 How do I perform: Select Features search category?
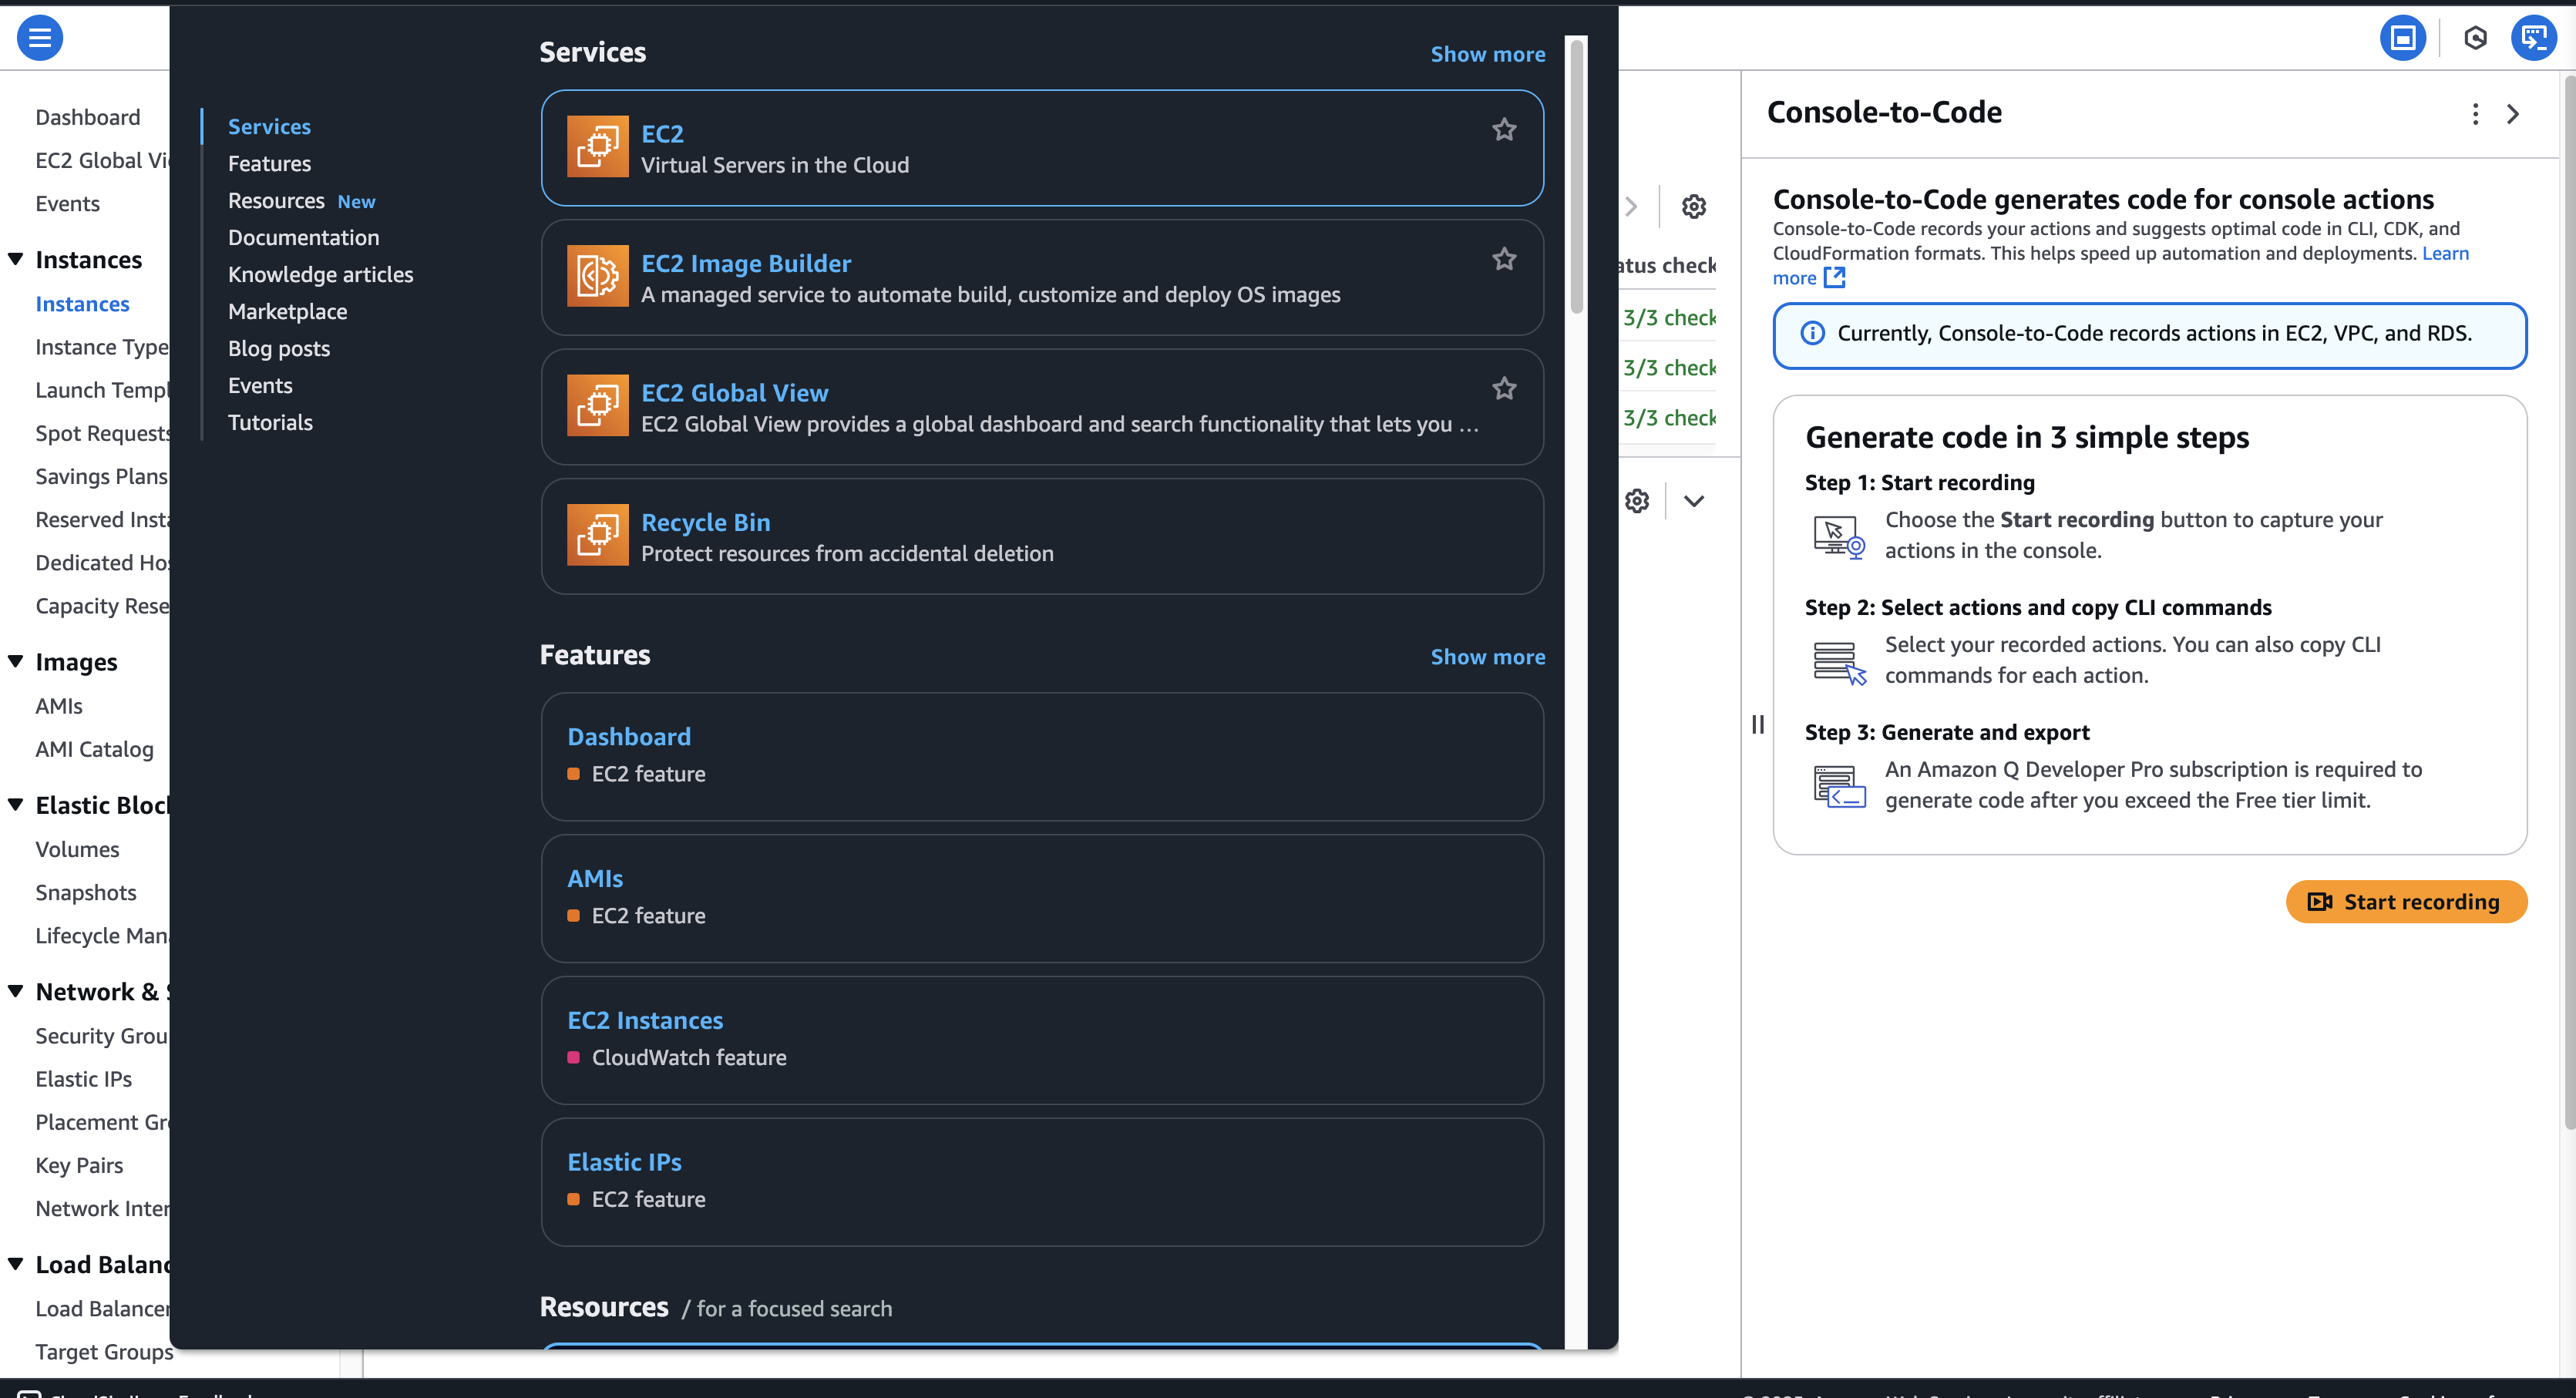coord(269,164)
